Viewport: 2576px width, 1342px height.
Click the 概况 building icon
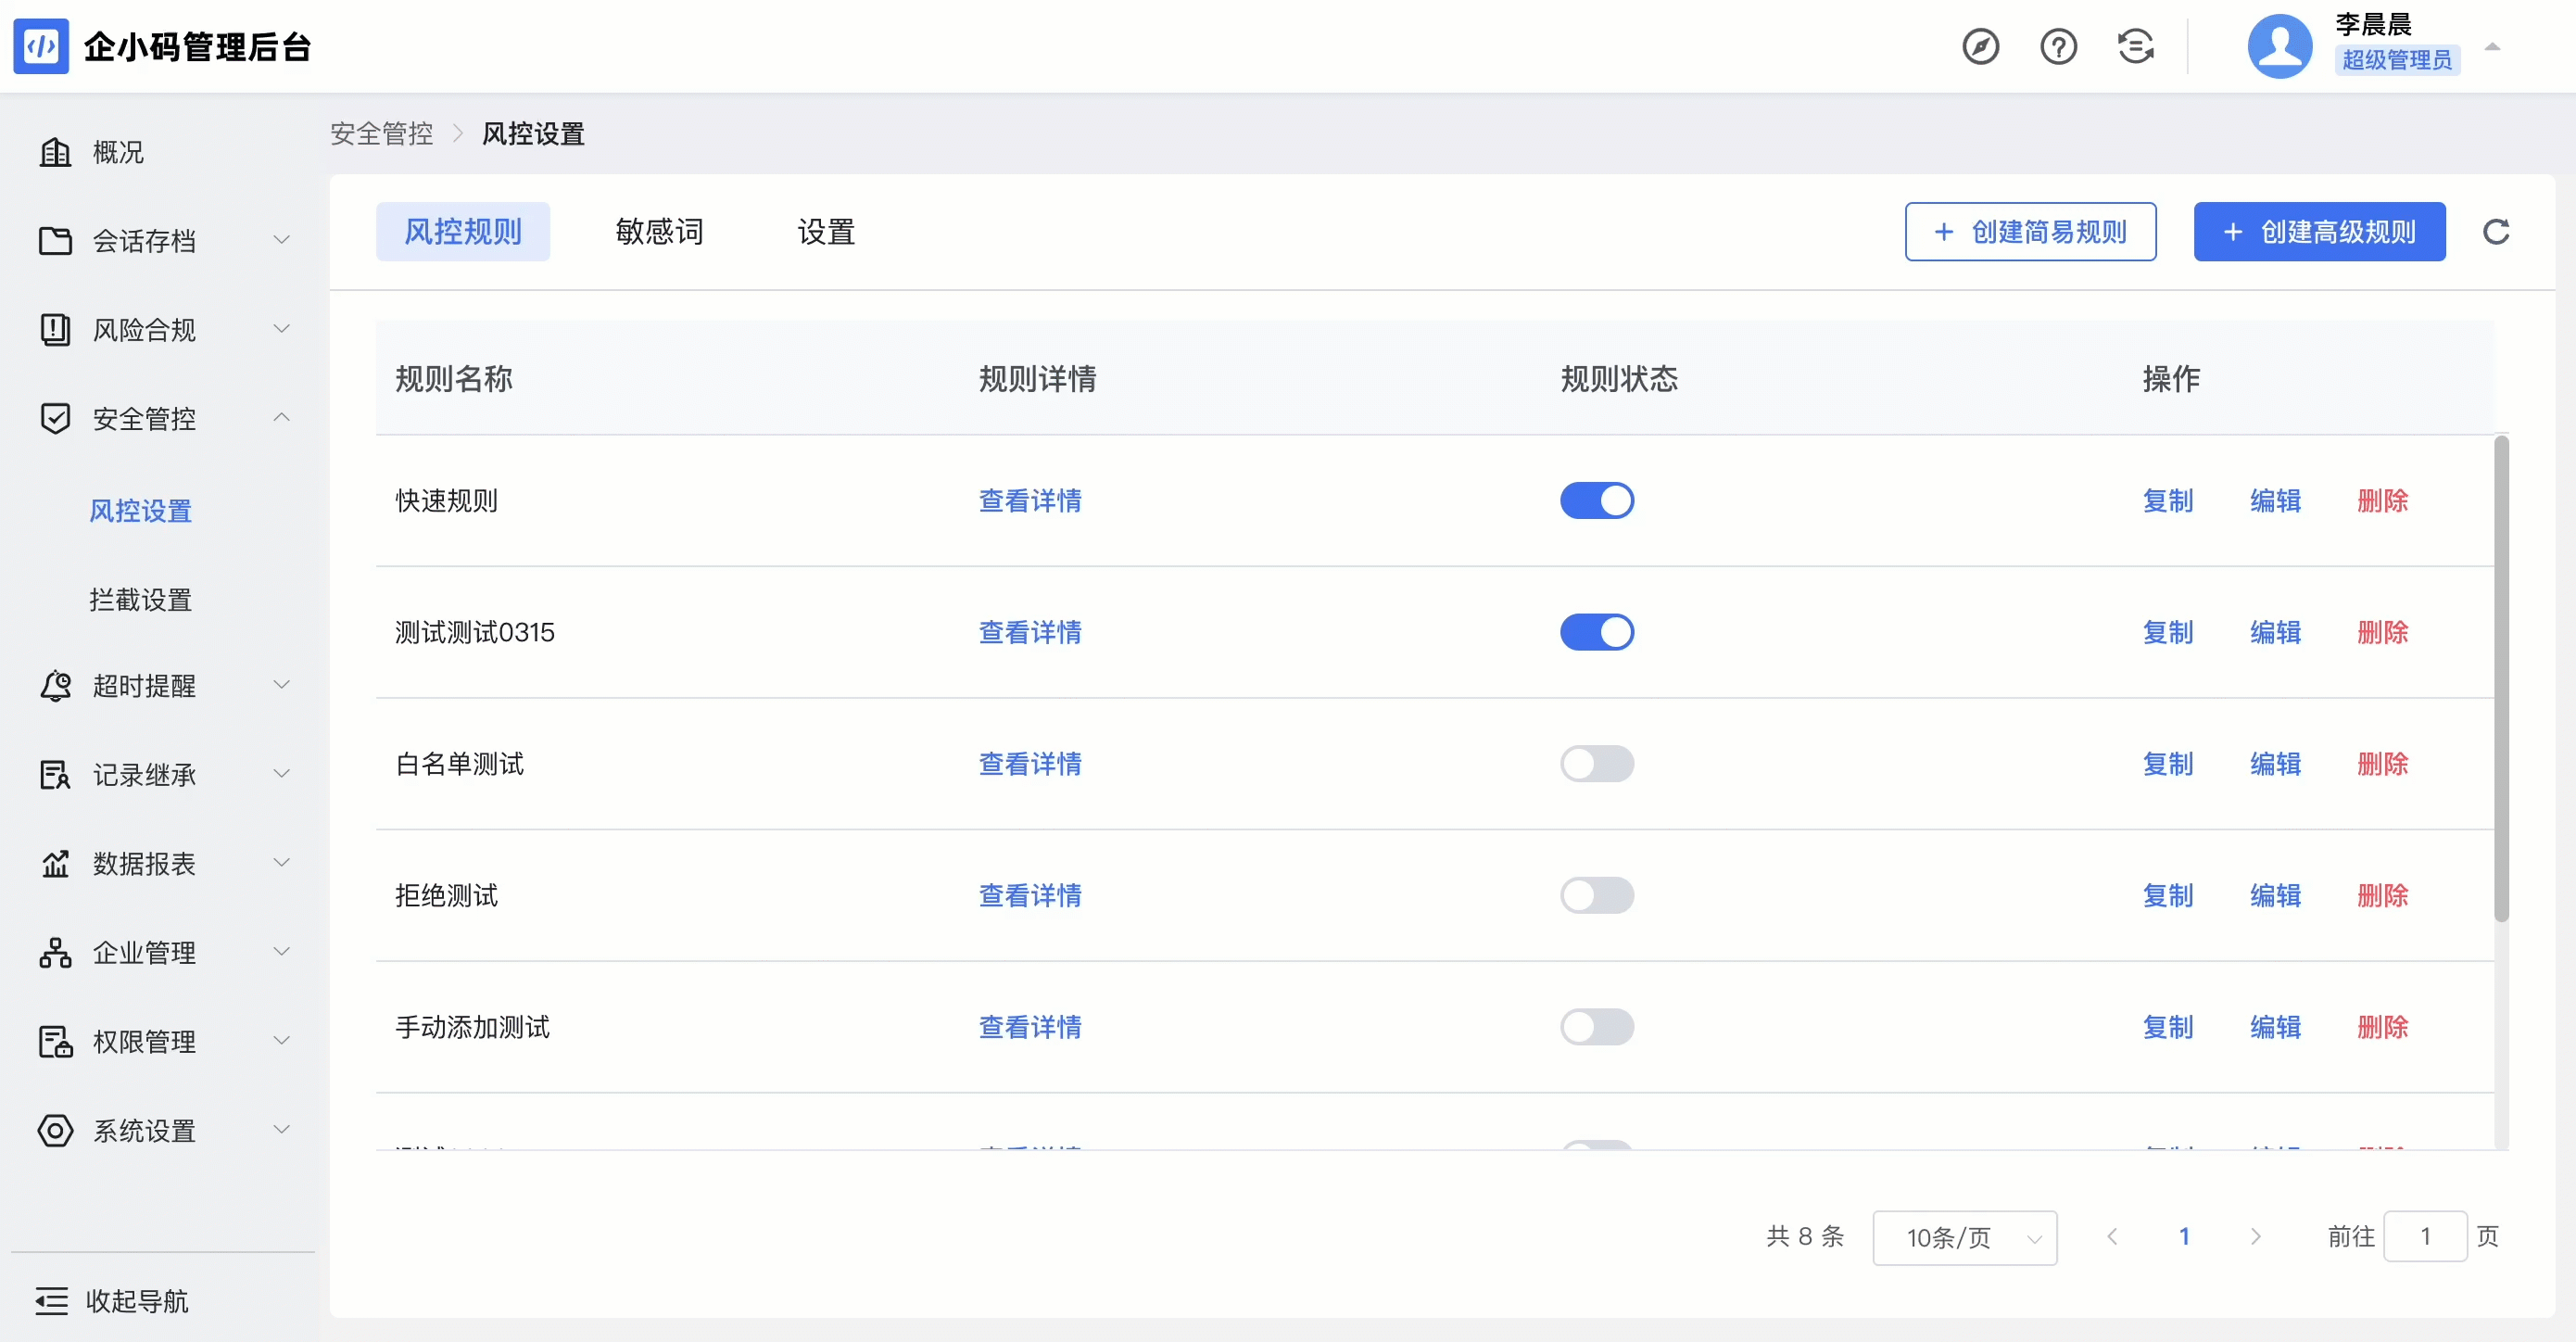(x=55, y=152)
